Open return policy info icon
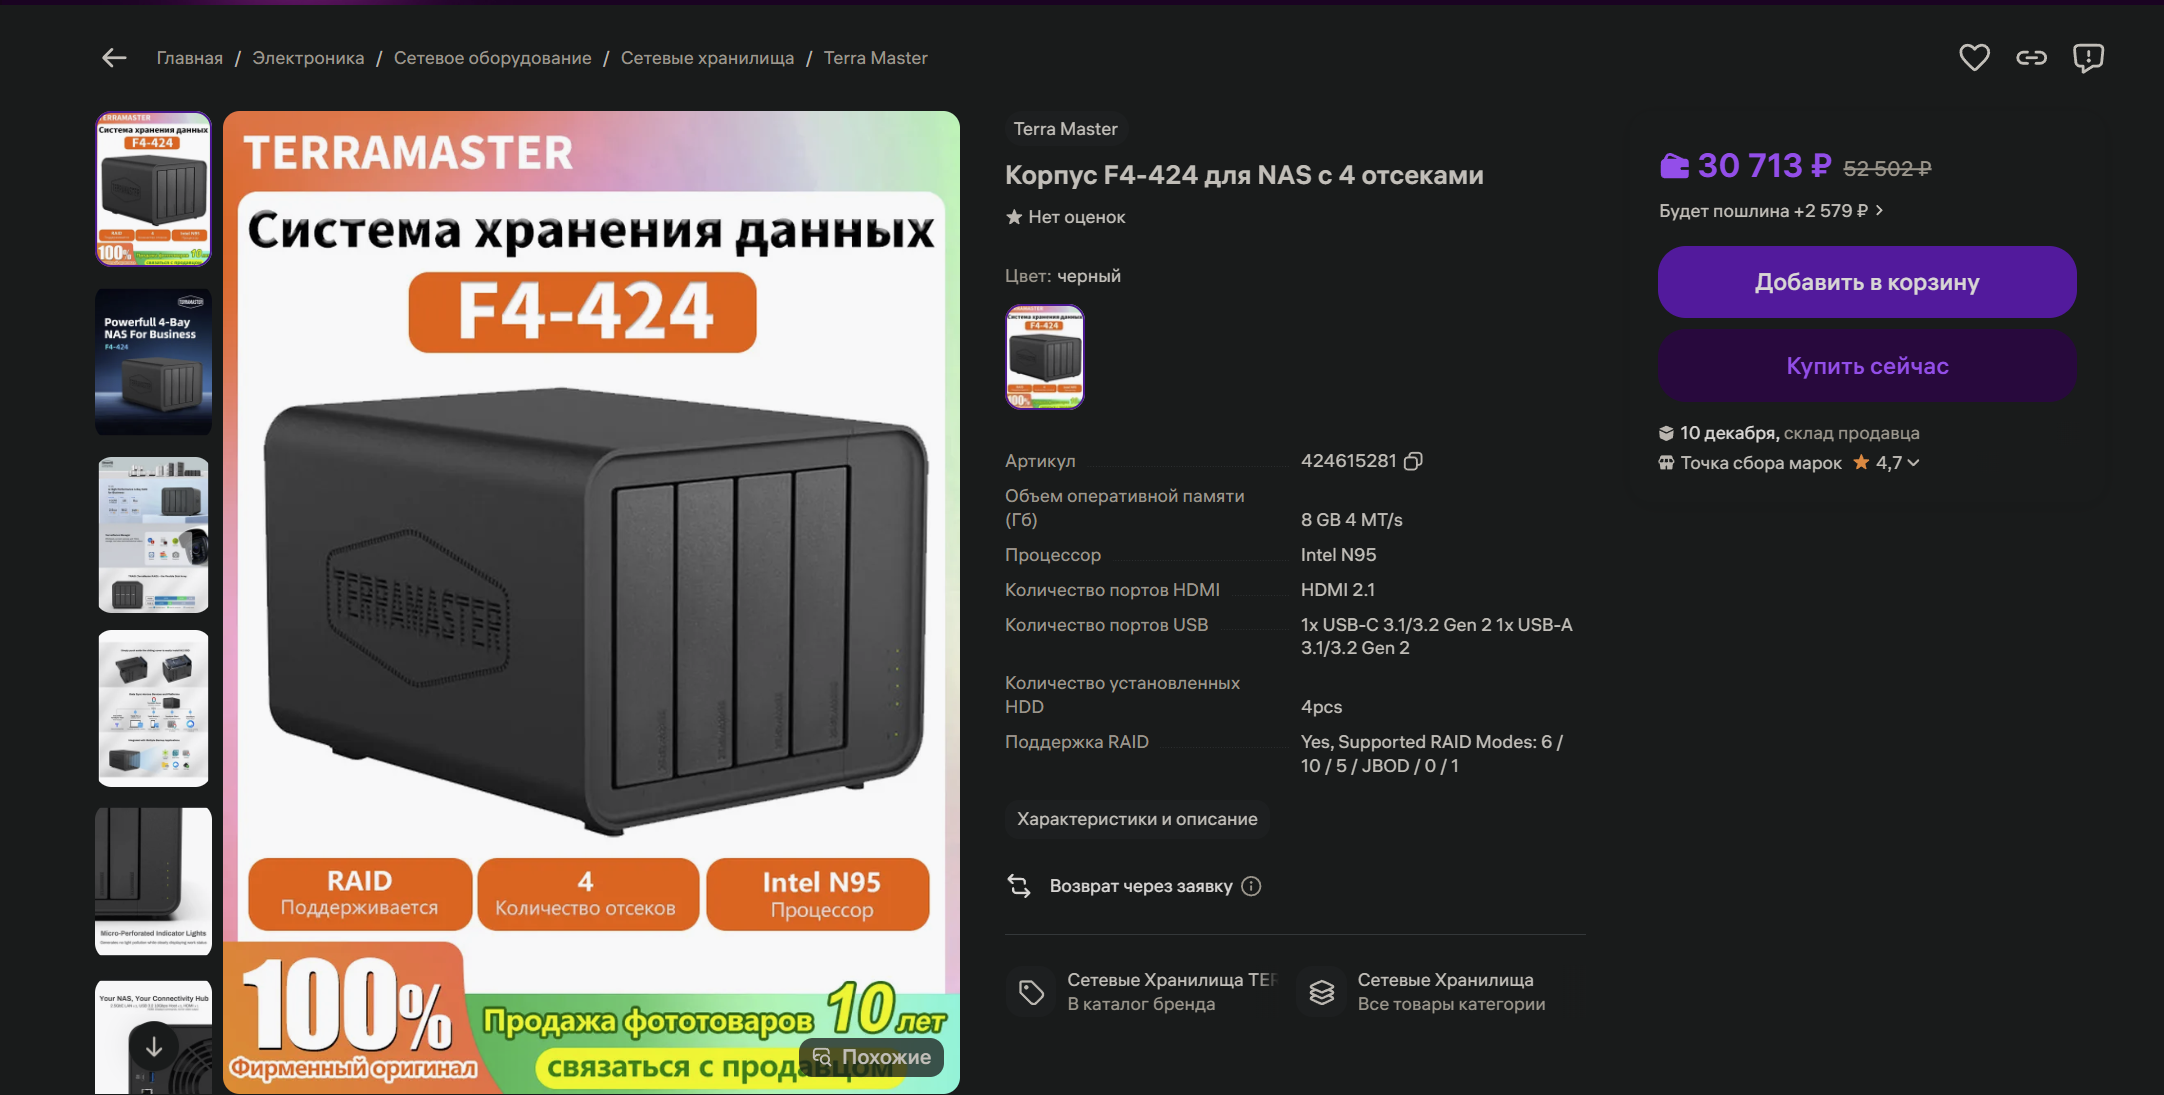The image size is (2164, 1095). 1251,886
